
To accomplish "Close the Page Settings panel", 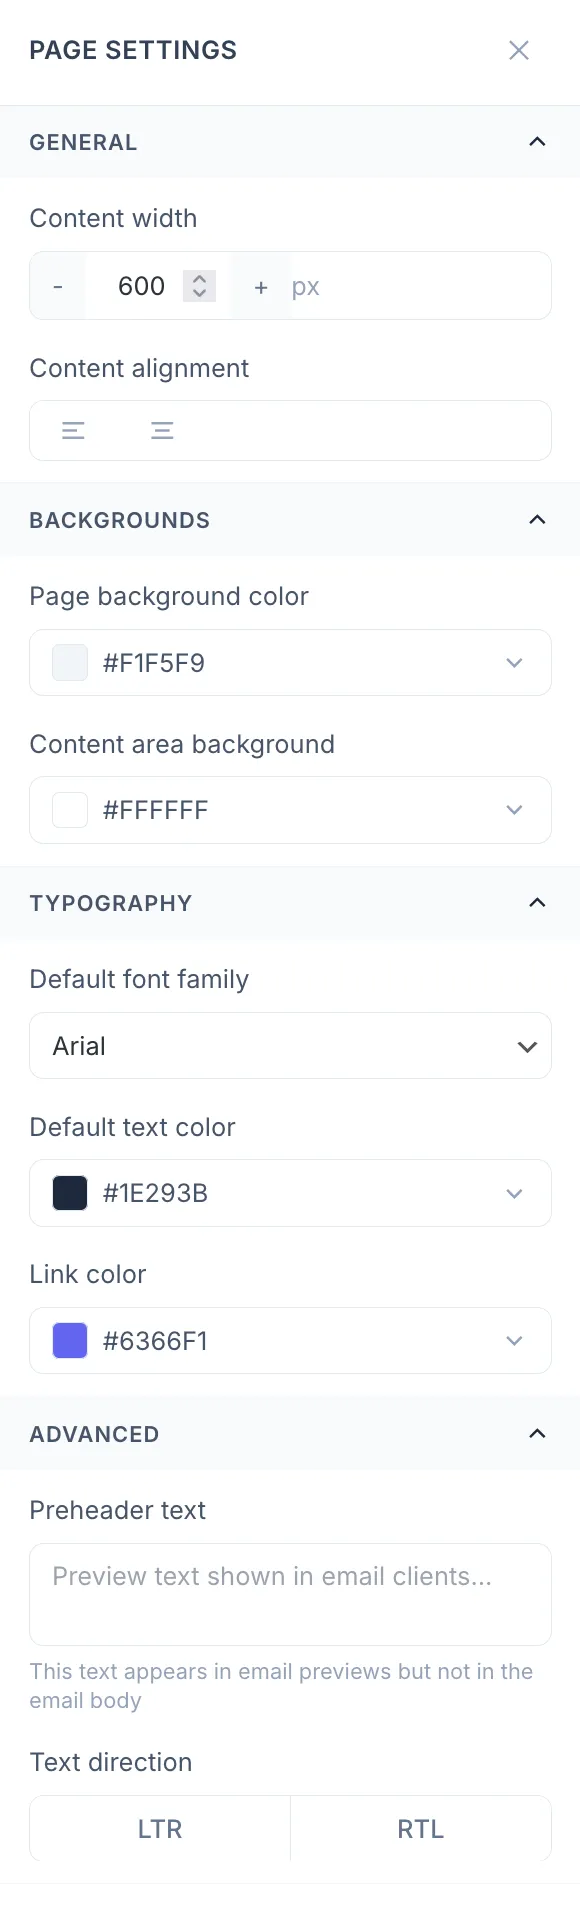I will pyautogui.click(x=519, y=49).
